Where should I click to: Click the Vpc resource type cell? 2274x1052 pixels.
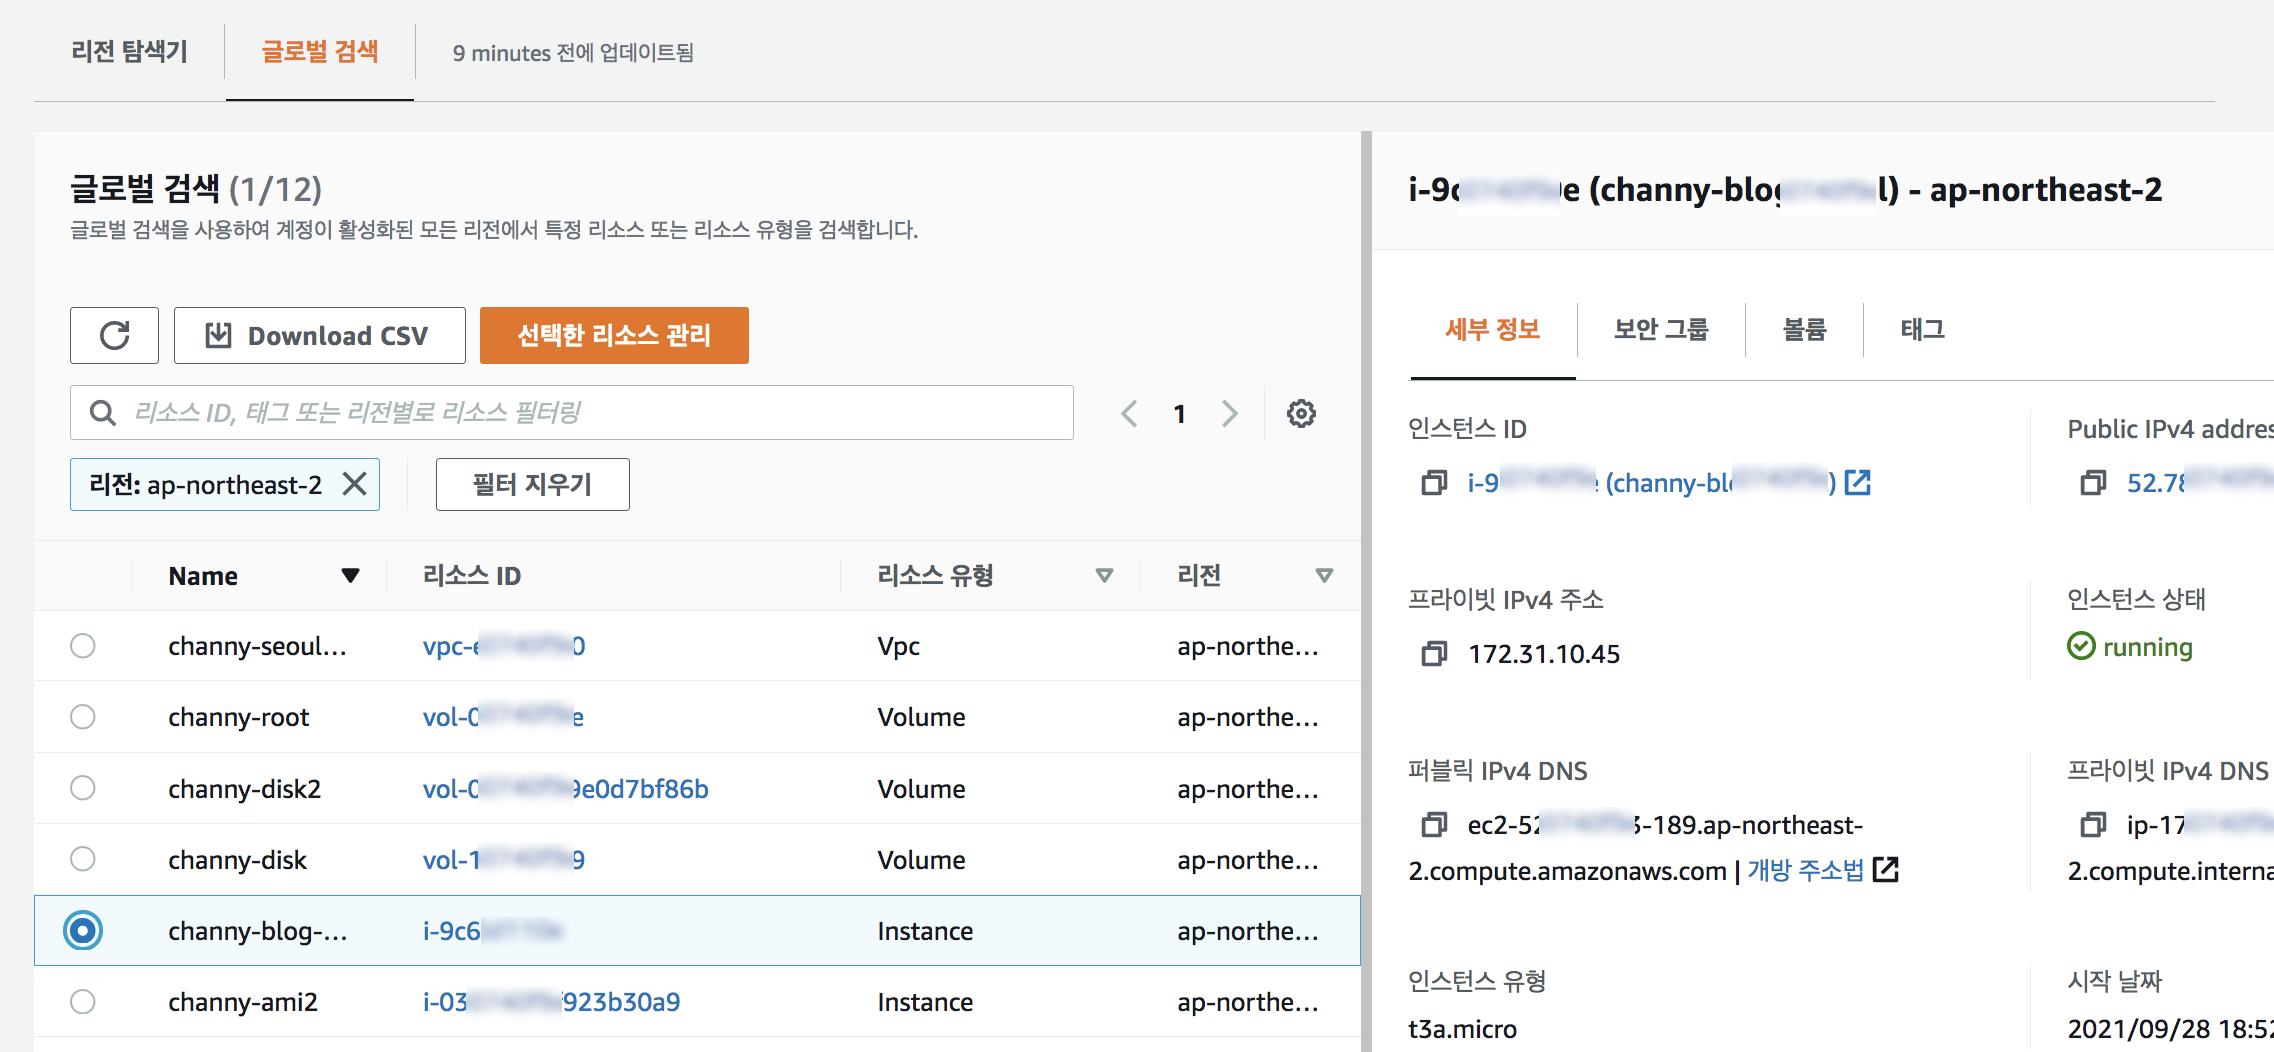(x=898, y=646)
